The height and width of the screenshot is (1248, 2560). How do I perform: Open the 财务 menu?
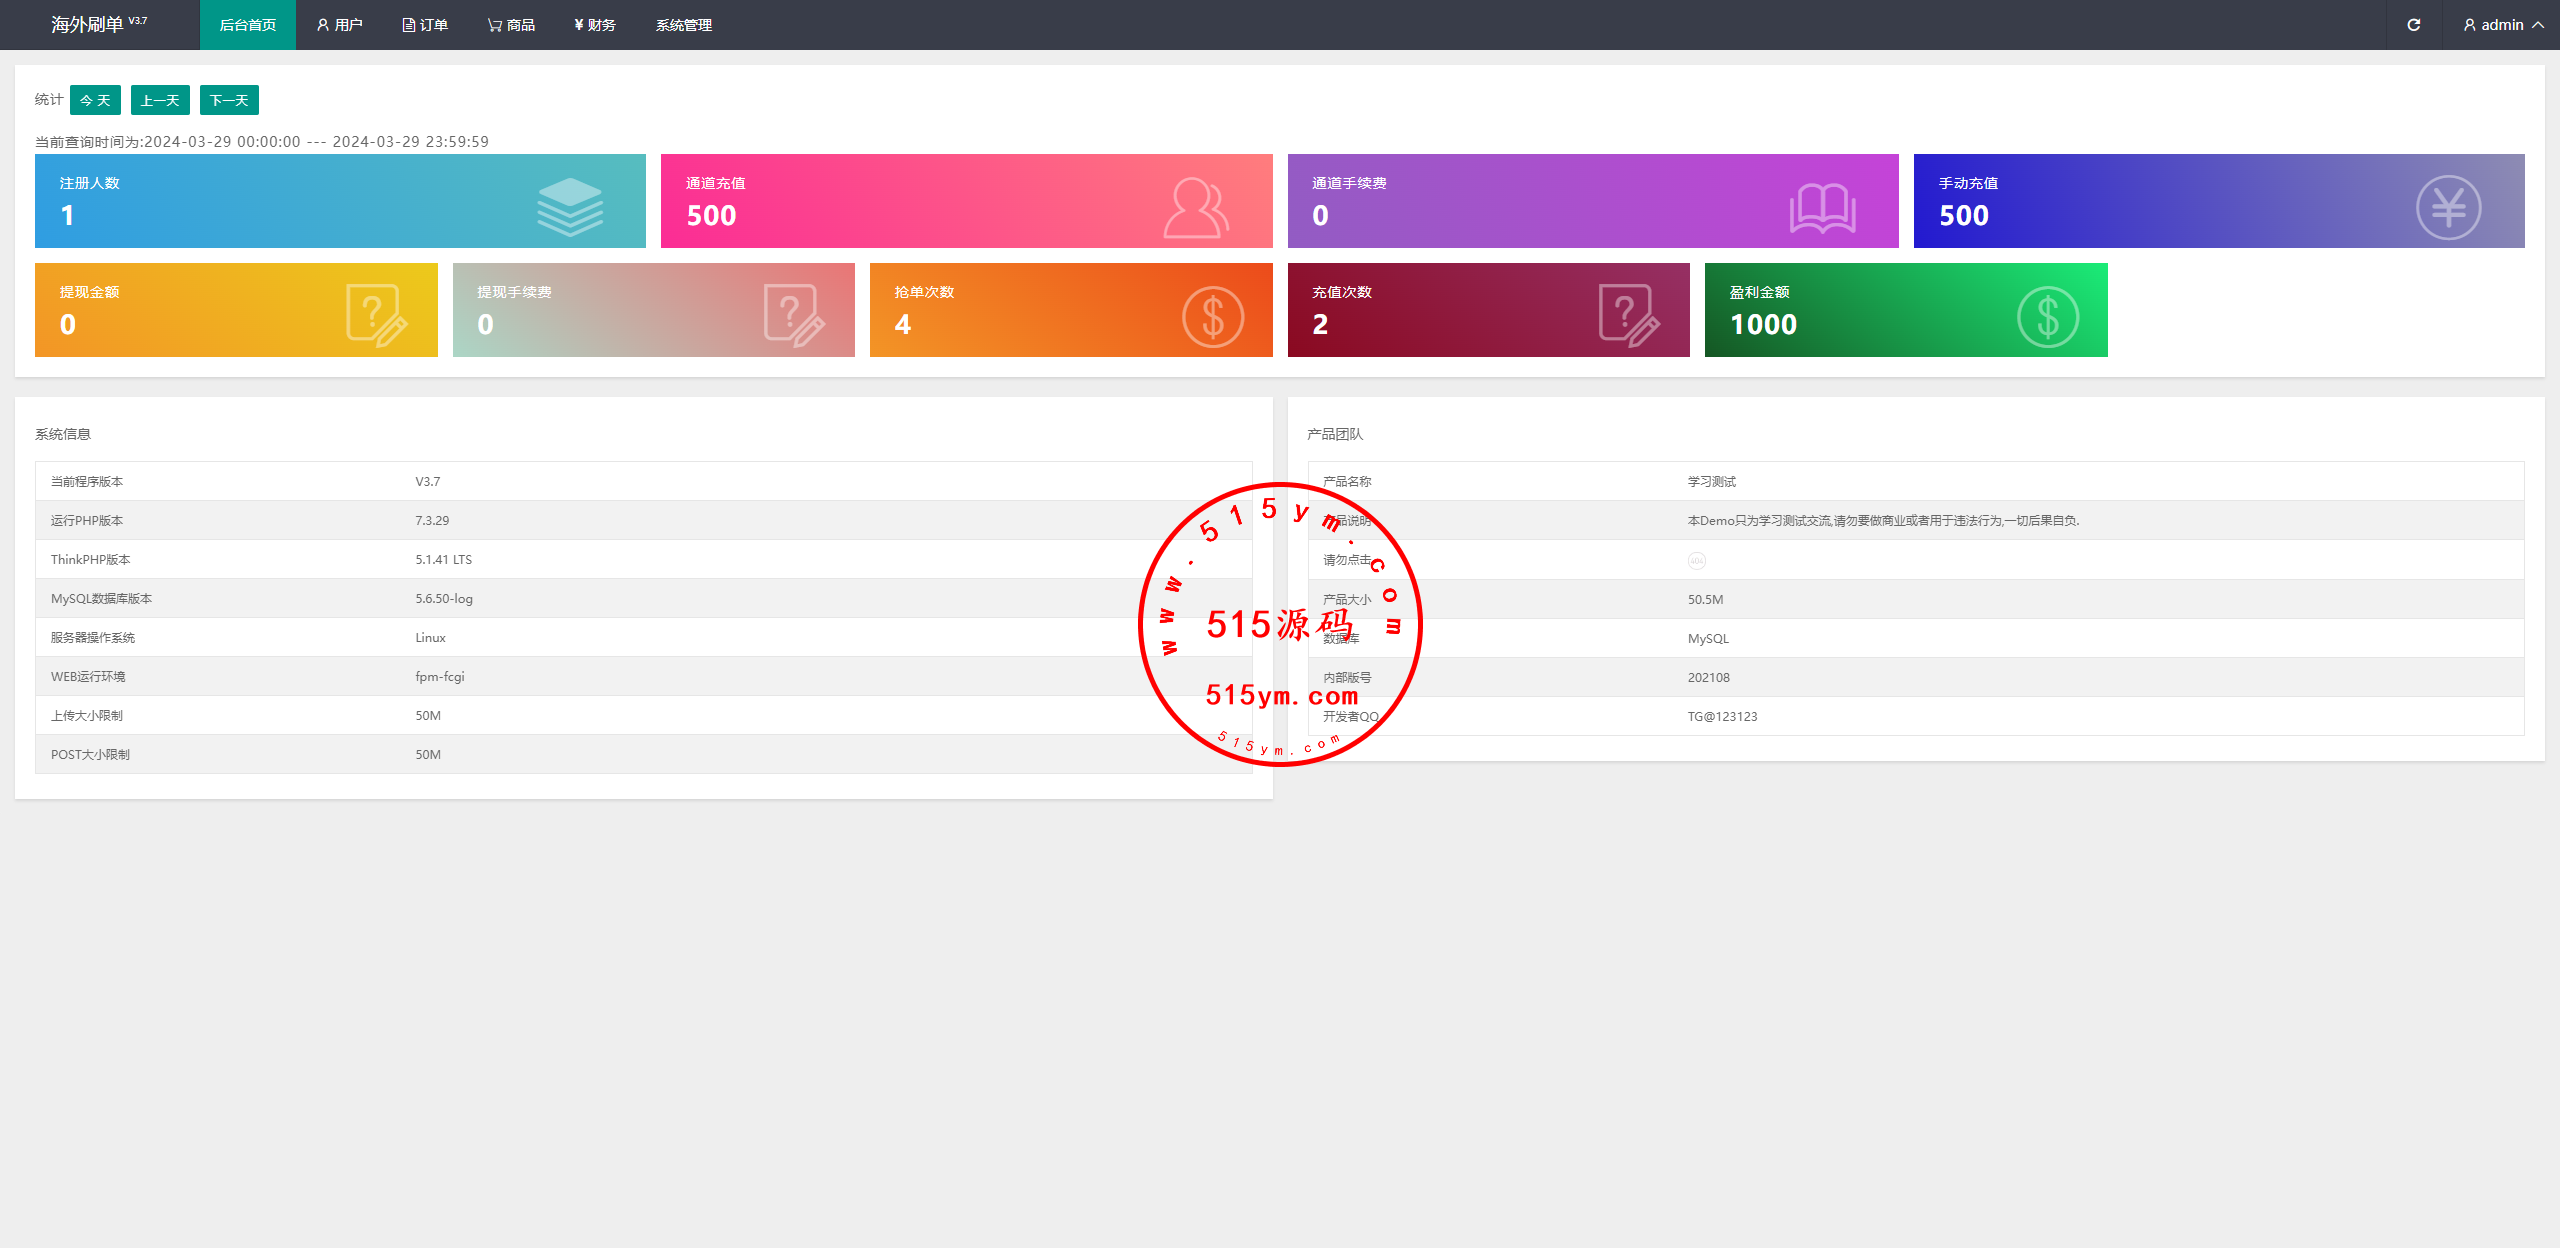[595, 25]
